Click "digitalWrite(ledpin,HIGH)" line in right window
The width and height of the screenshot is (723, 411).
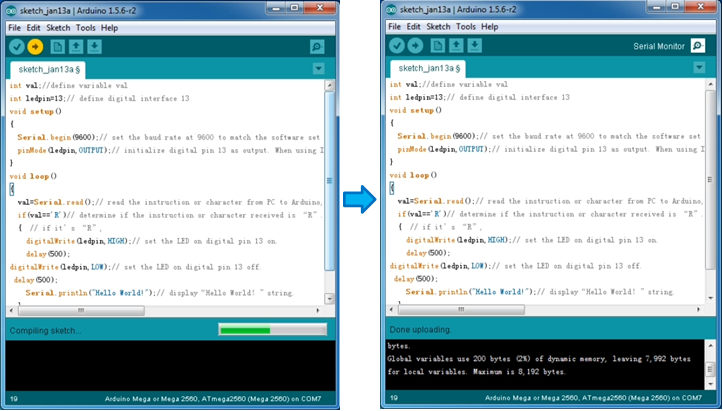tap(532, 240)
